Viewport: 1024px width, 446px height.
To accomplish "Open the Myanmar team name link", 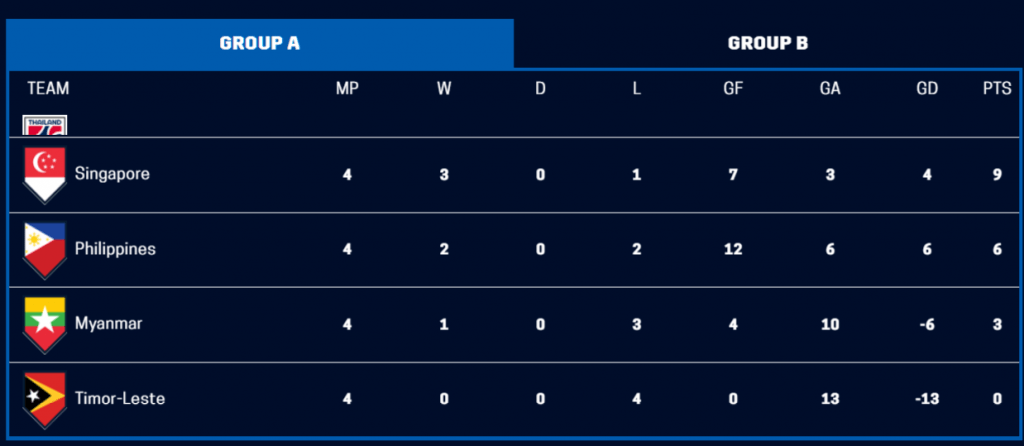I will [108, 324].
